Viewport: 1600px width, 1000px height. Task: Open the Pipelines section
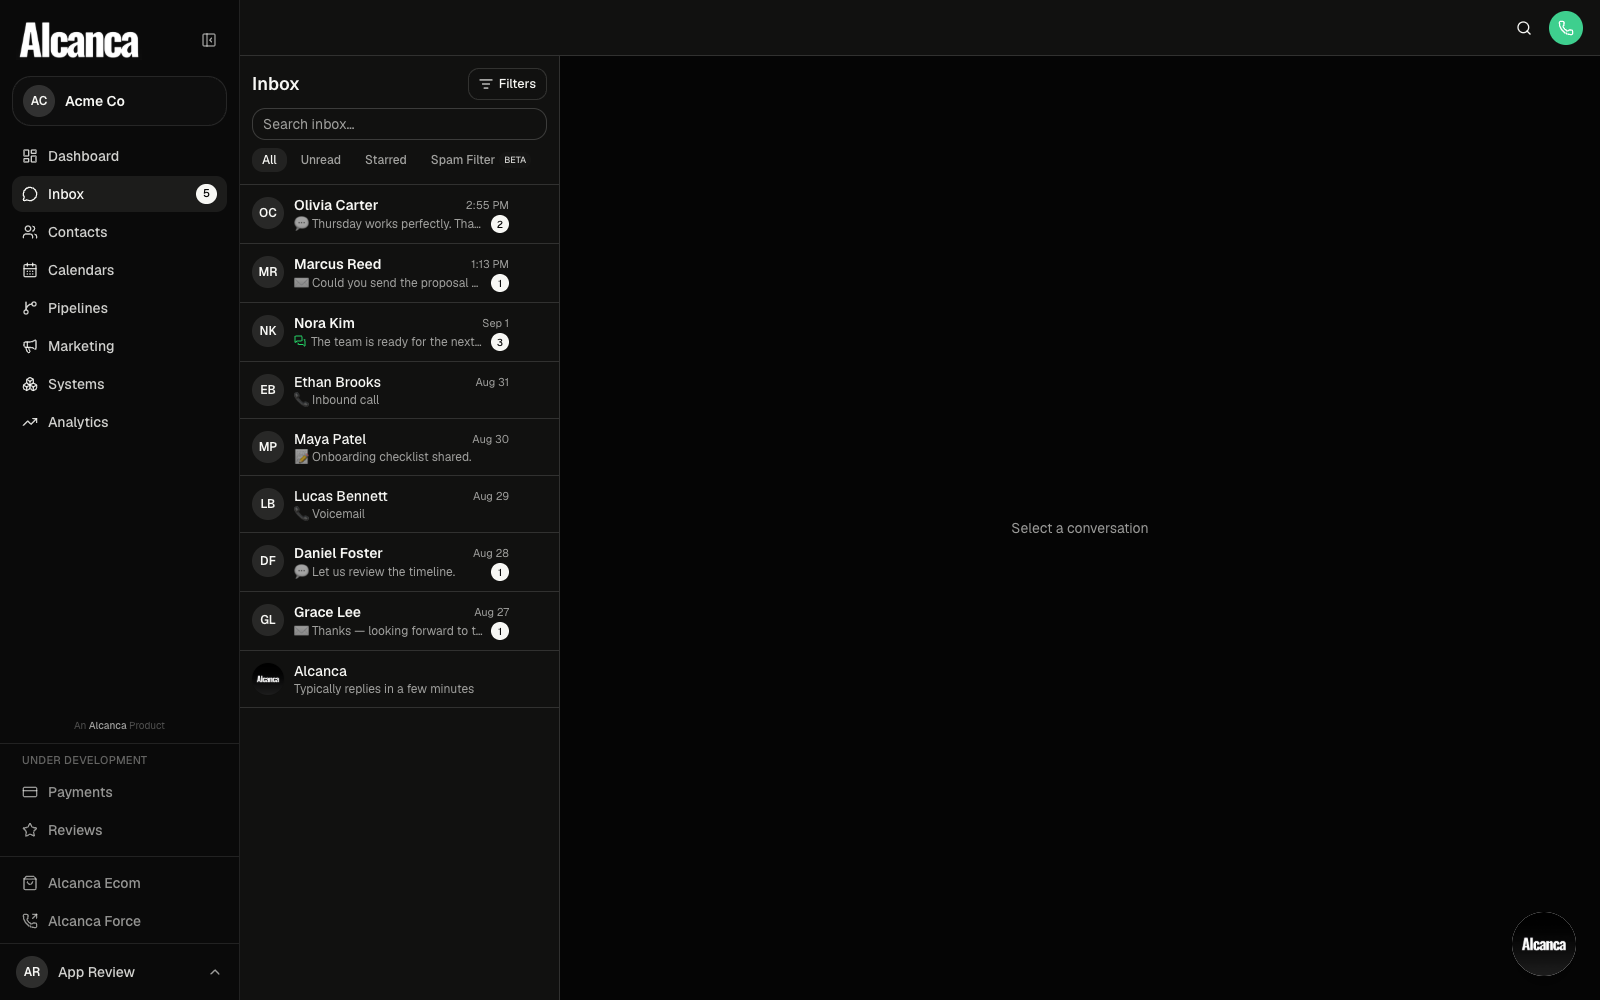click(119, 308)
